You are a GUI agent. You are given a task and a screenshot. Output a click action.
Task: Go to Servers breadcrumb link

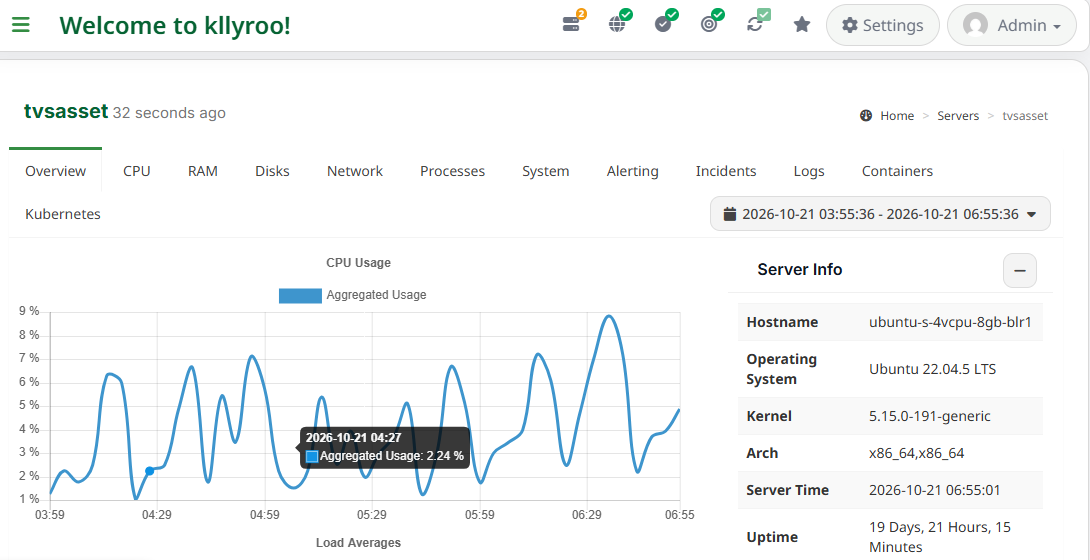tap(958, 116)
